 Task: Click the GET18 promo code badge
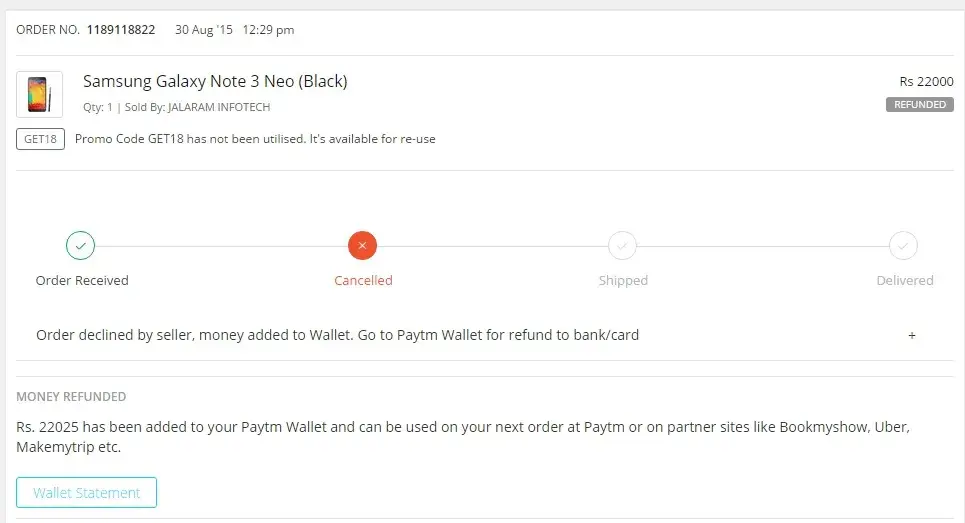click(x=40, y=139)
